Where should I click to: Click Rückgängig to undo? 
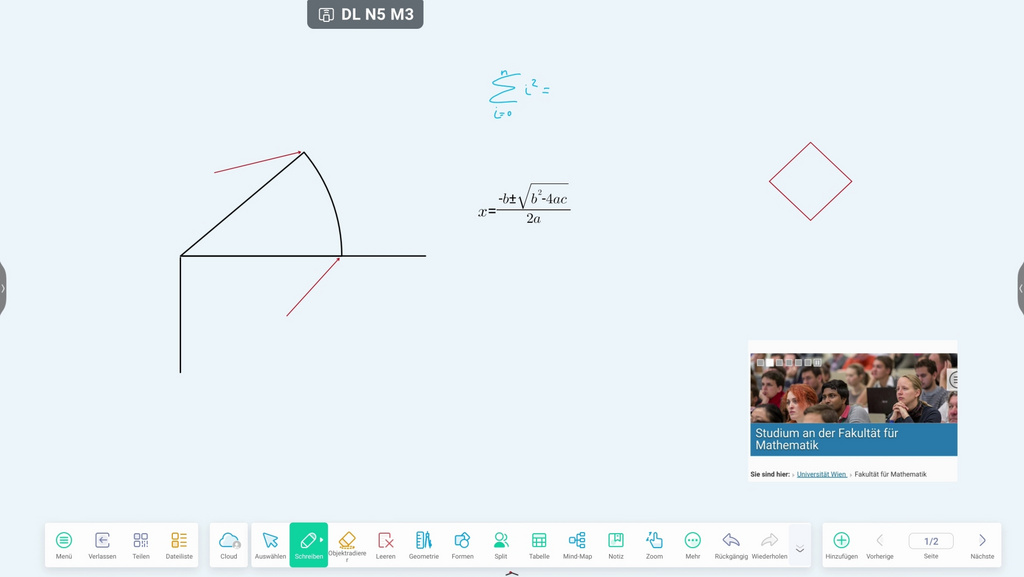point(731,545)
